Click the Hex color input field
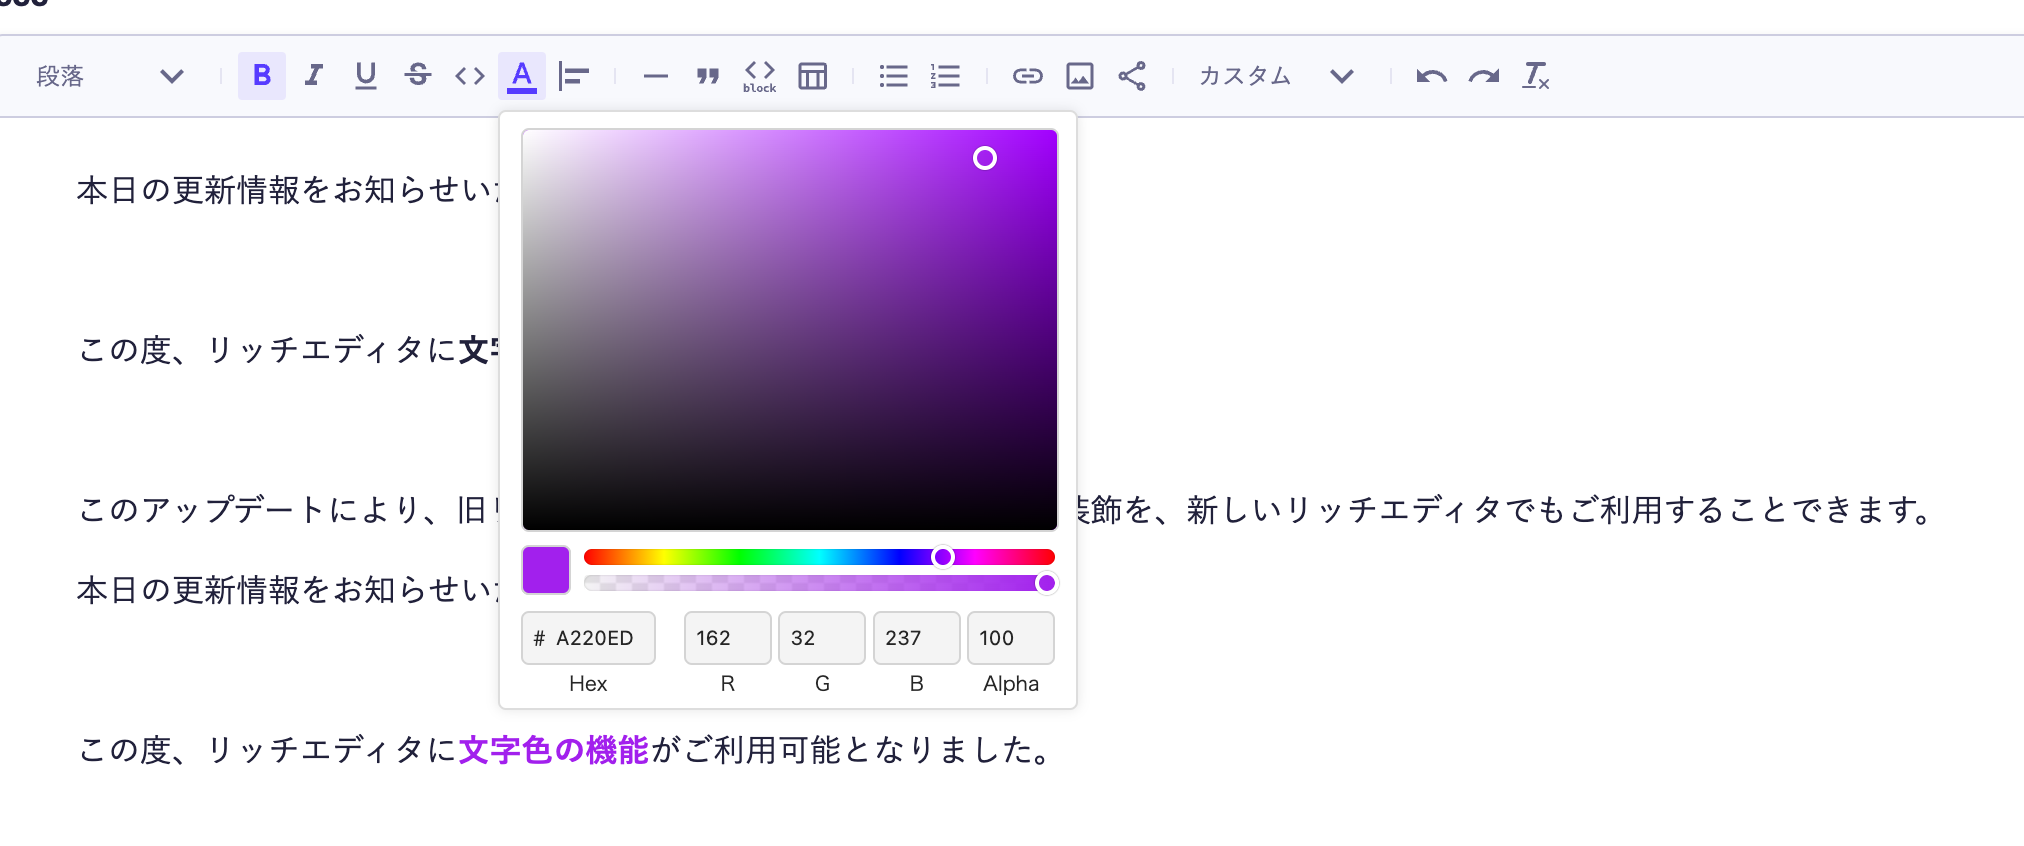 [594, 638]
